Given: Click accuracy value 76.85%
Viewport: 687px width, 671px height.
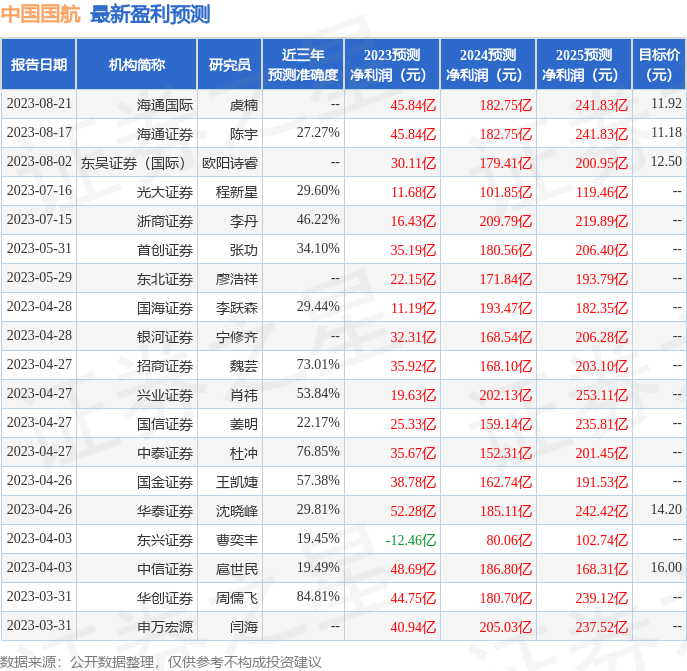Looking at the screenshot, I should point(318,451).
